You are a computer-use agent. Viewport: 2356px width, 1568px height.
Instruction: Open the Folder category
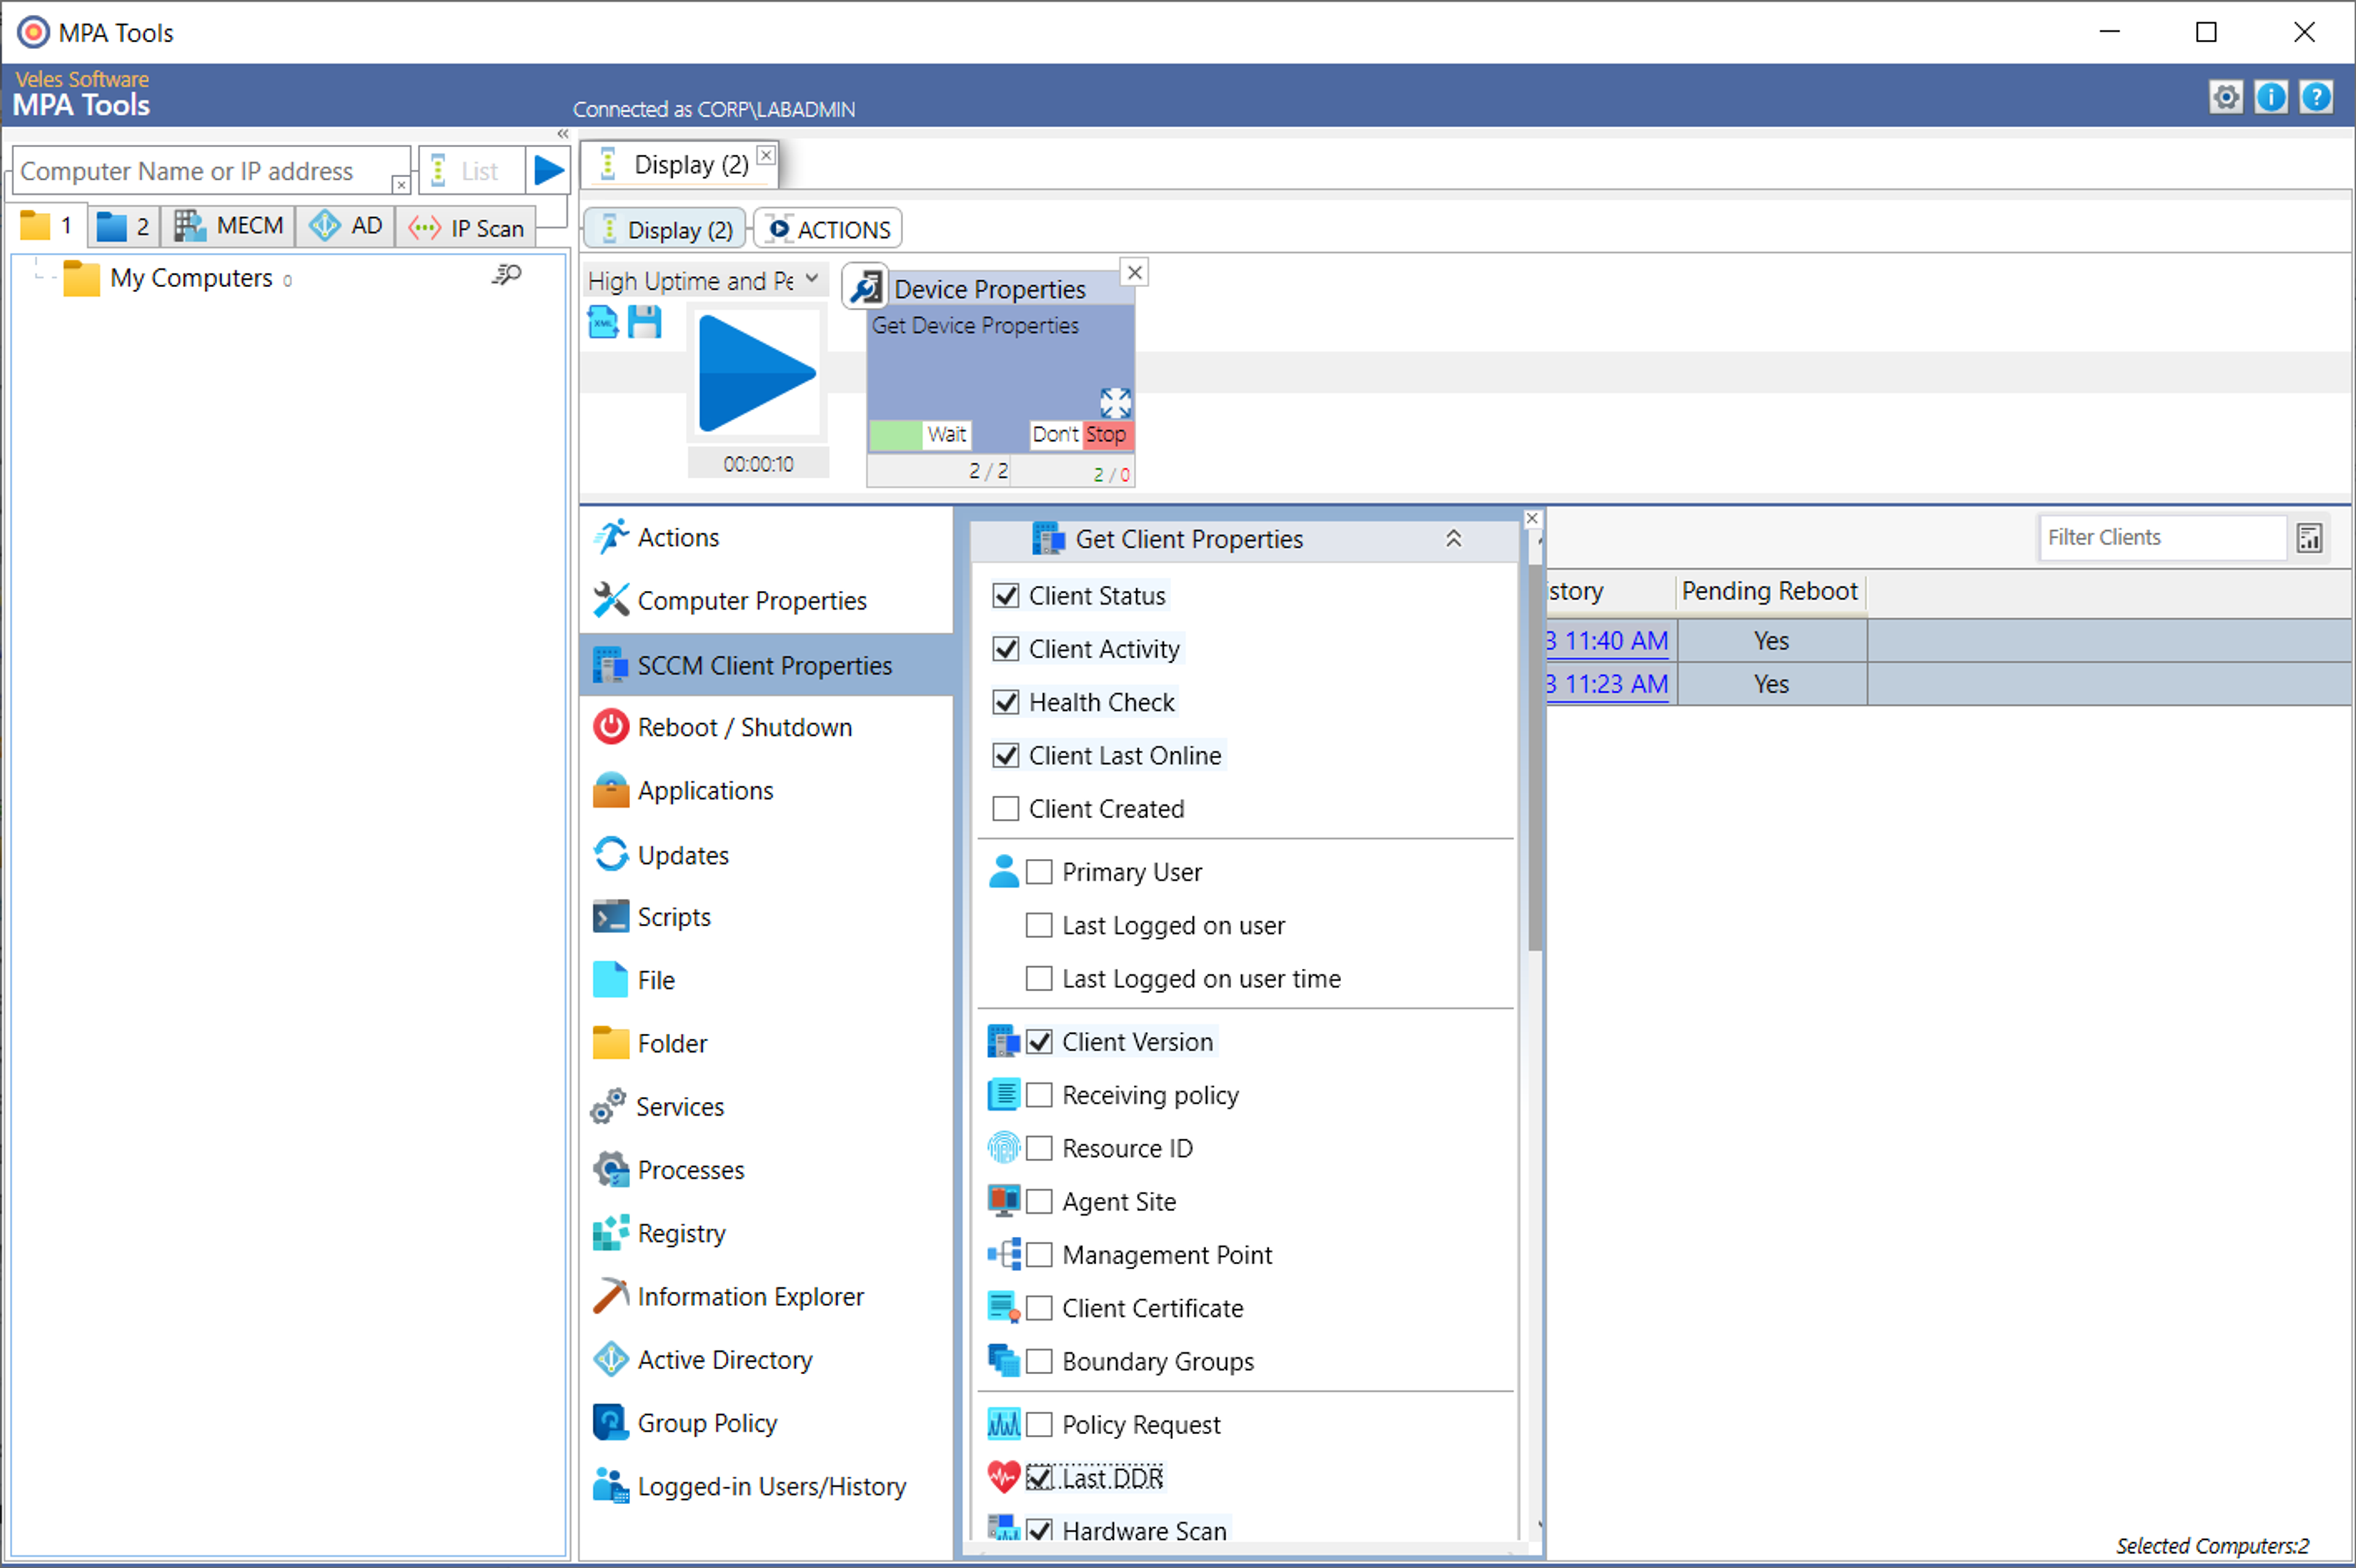[x=766, y=1043]
